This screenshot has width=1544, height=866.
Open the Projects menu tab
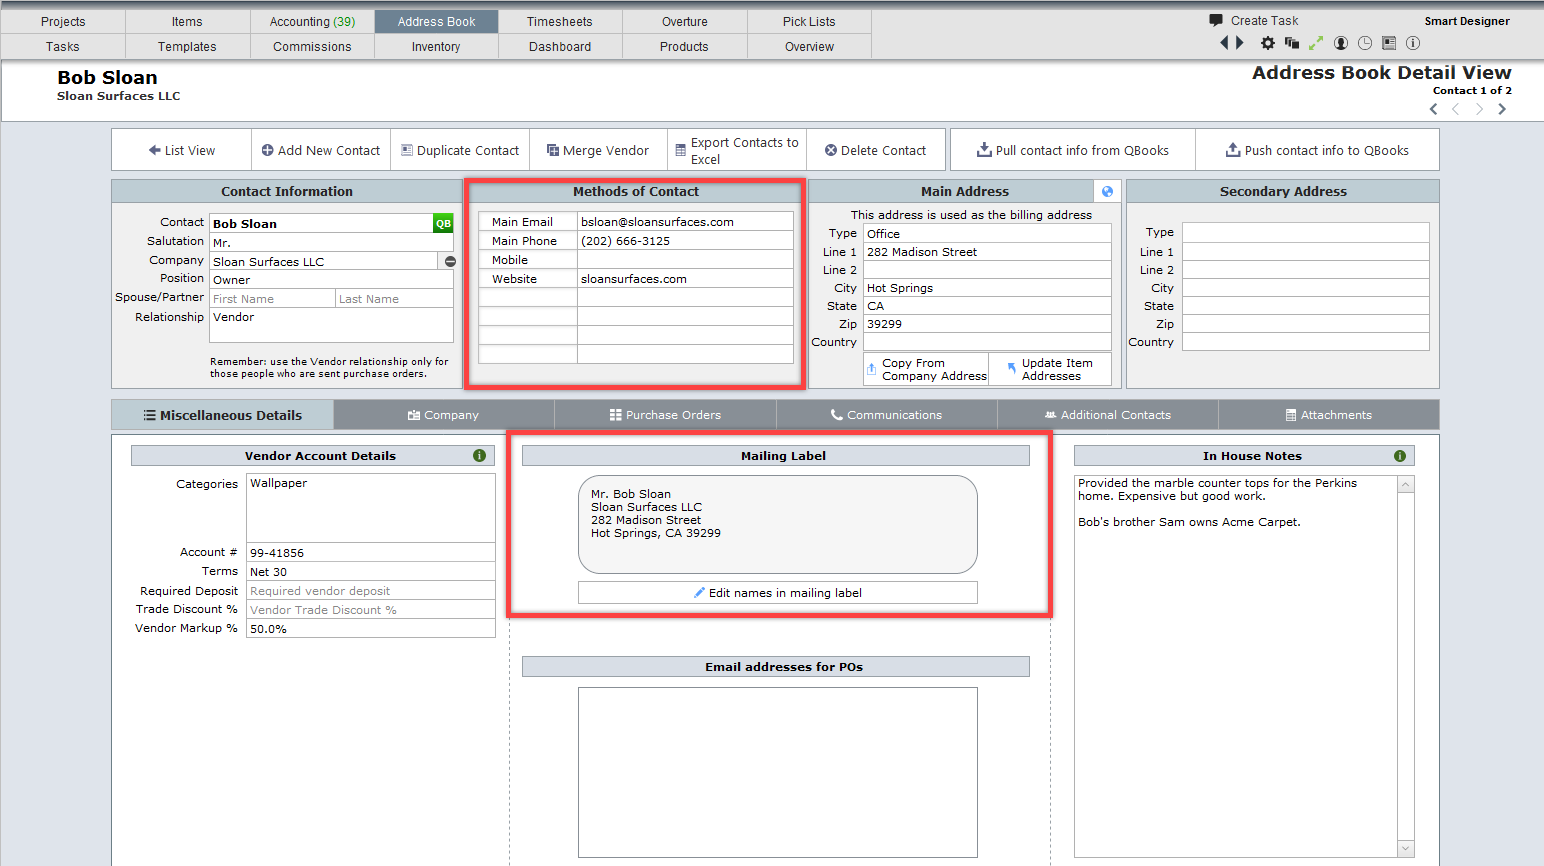(x=63, y=21)
